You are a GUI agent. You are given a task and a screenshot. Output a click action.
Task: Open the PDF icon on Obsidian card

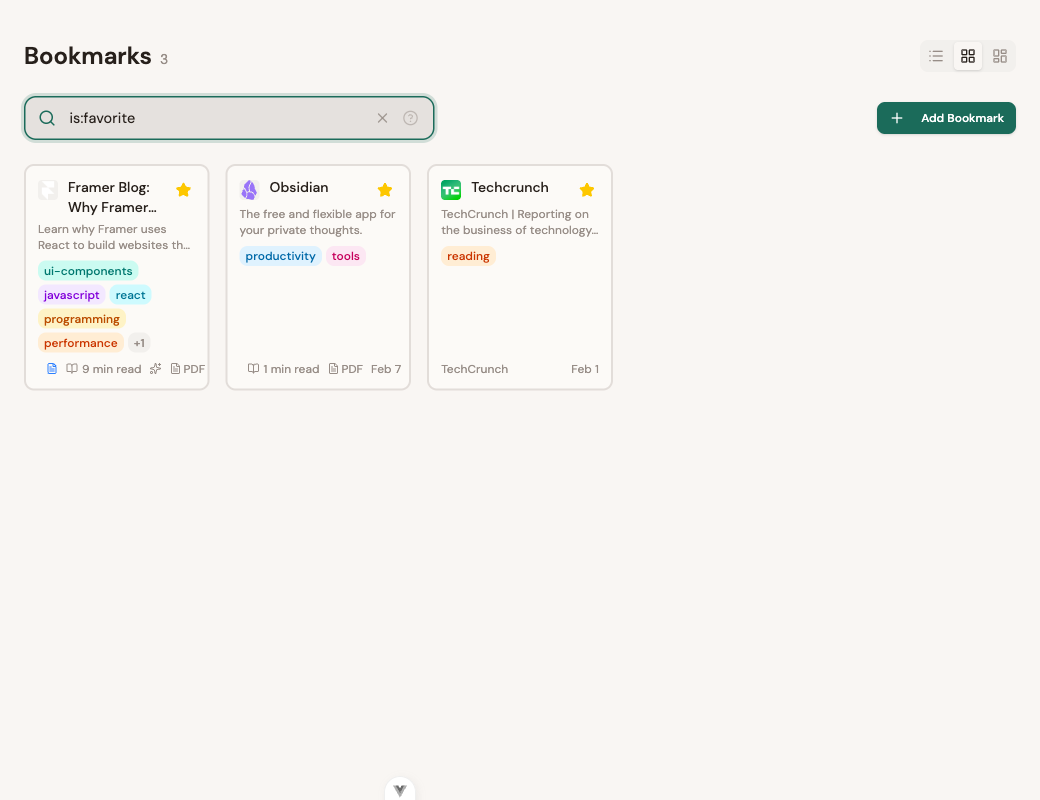(346, 369)
